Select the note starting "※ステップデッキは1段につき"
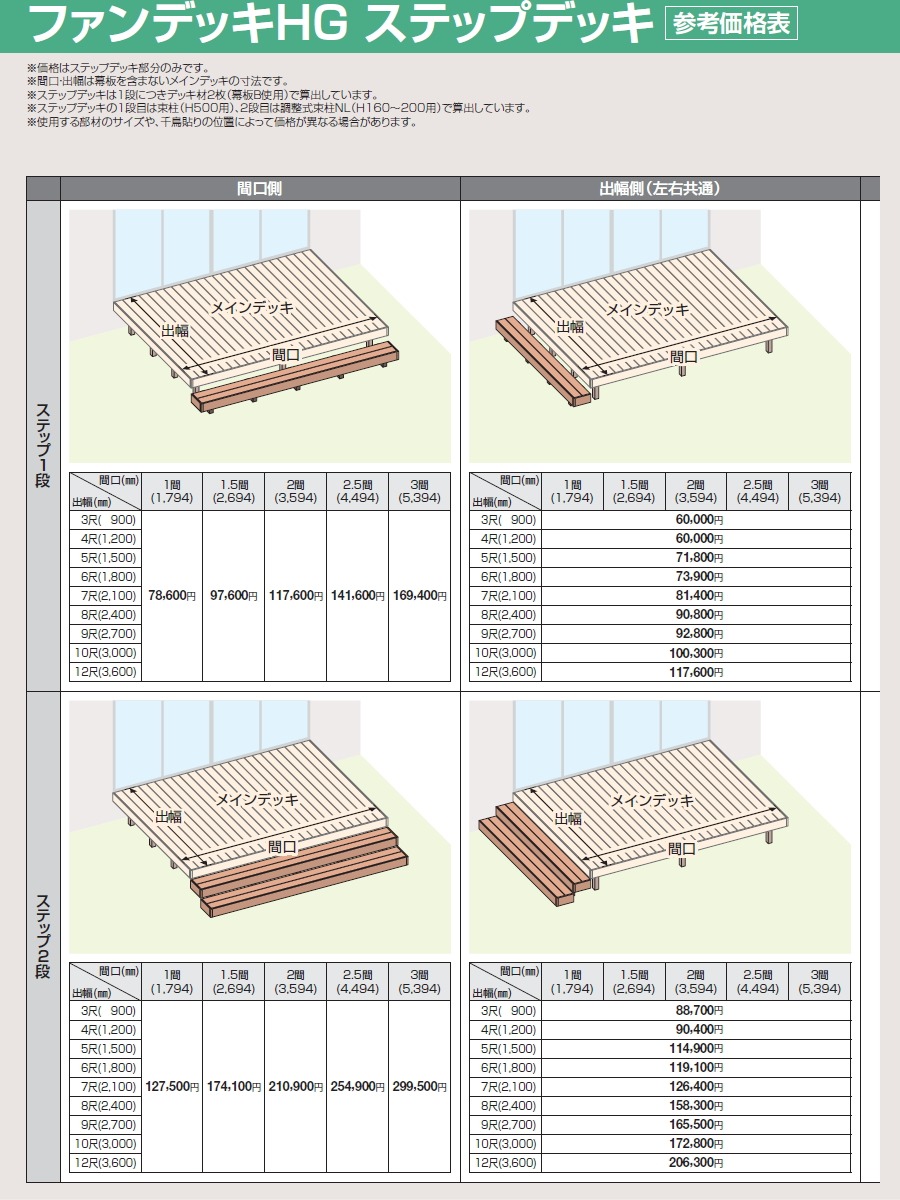The width and height of the screenshot is (900, 1200). point(202,95)
